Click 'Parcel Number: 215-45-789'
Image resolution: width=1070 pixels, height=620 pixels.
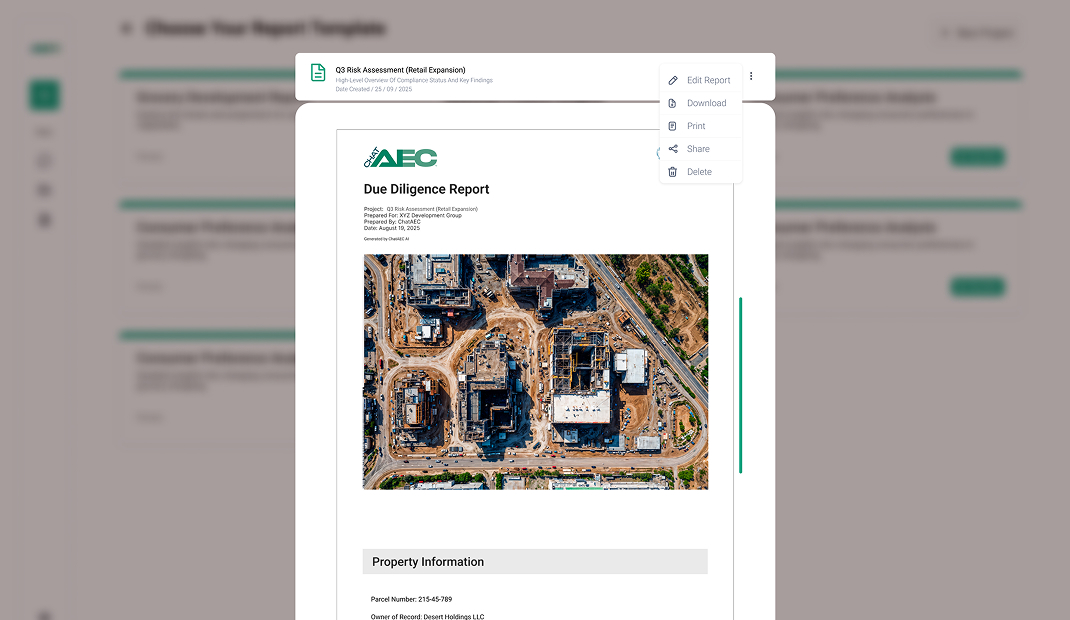pyautogui.click(x=411, y=599)
